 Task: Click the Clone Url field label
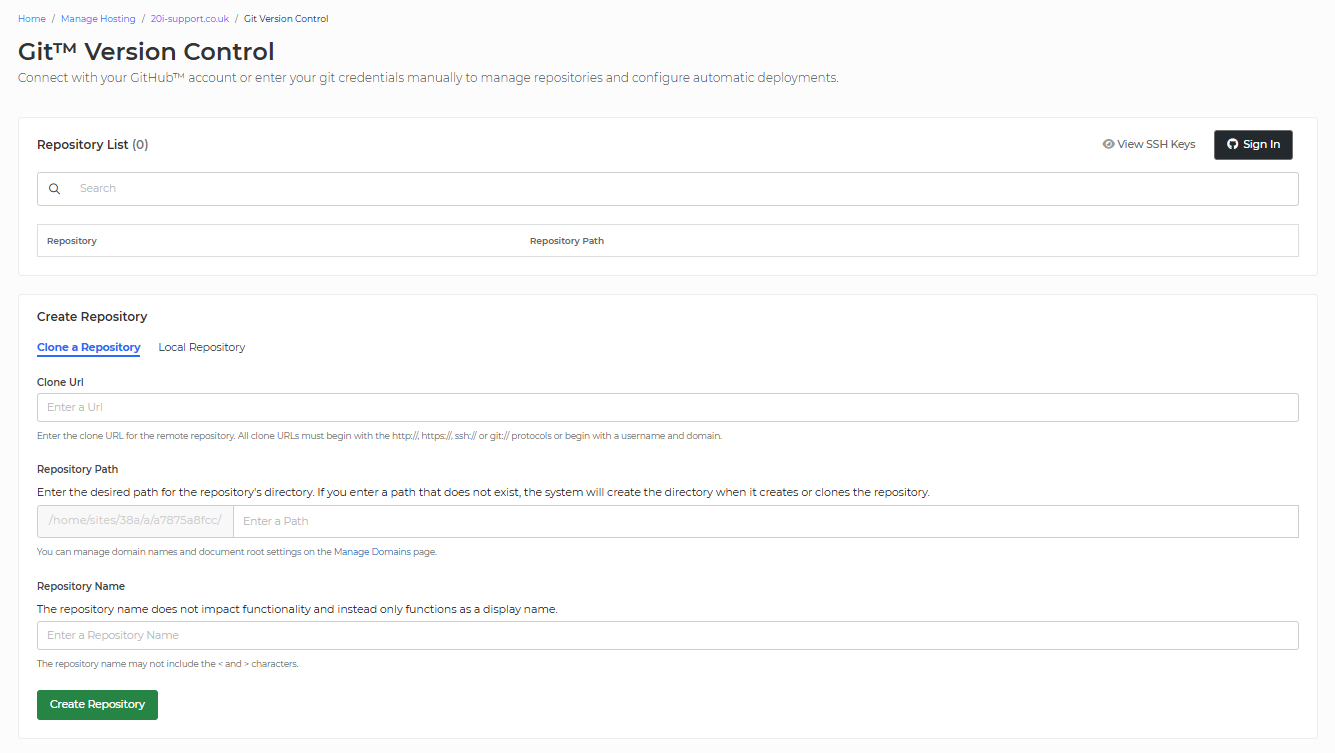click(x=60, y=382)
